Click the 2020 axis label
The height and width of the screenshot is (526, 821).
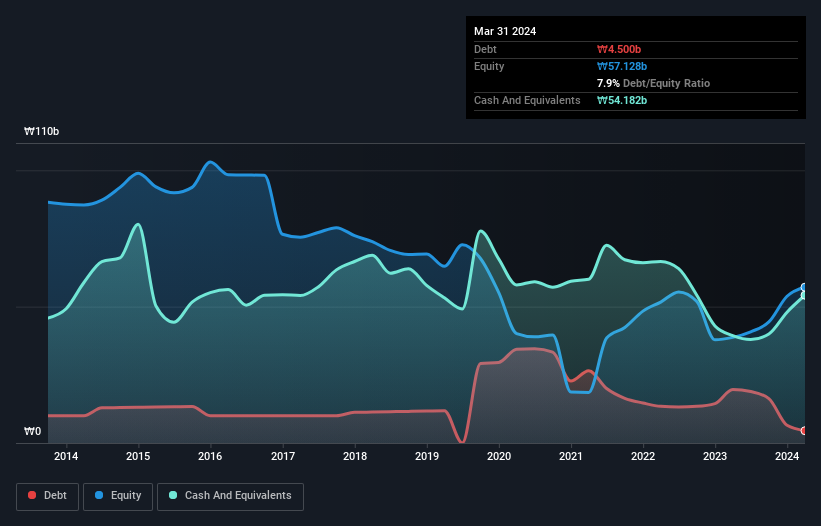tap(499, 456)
